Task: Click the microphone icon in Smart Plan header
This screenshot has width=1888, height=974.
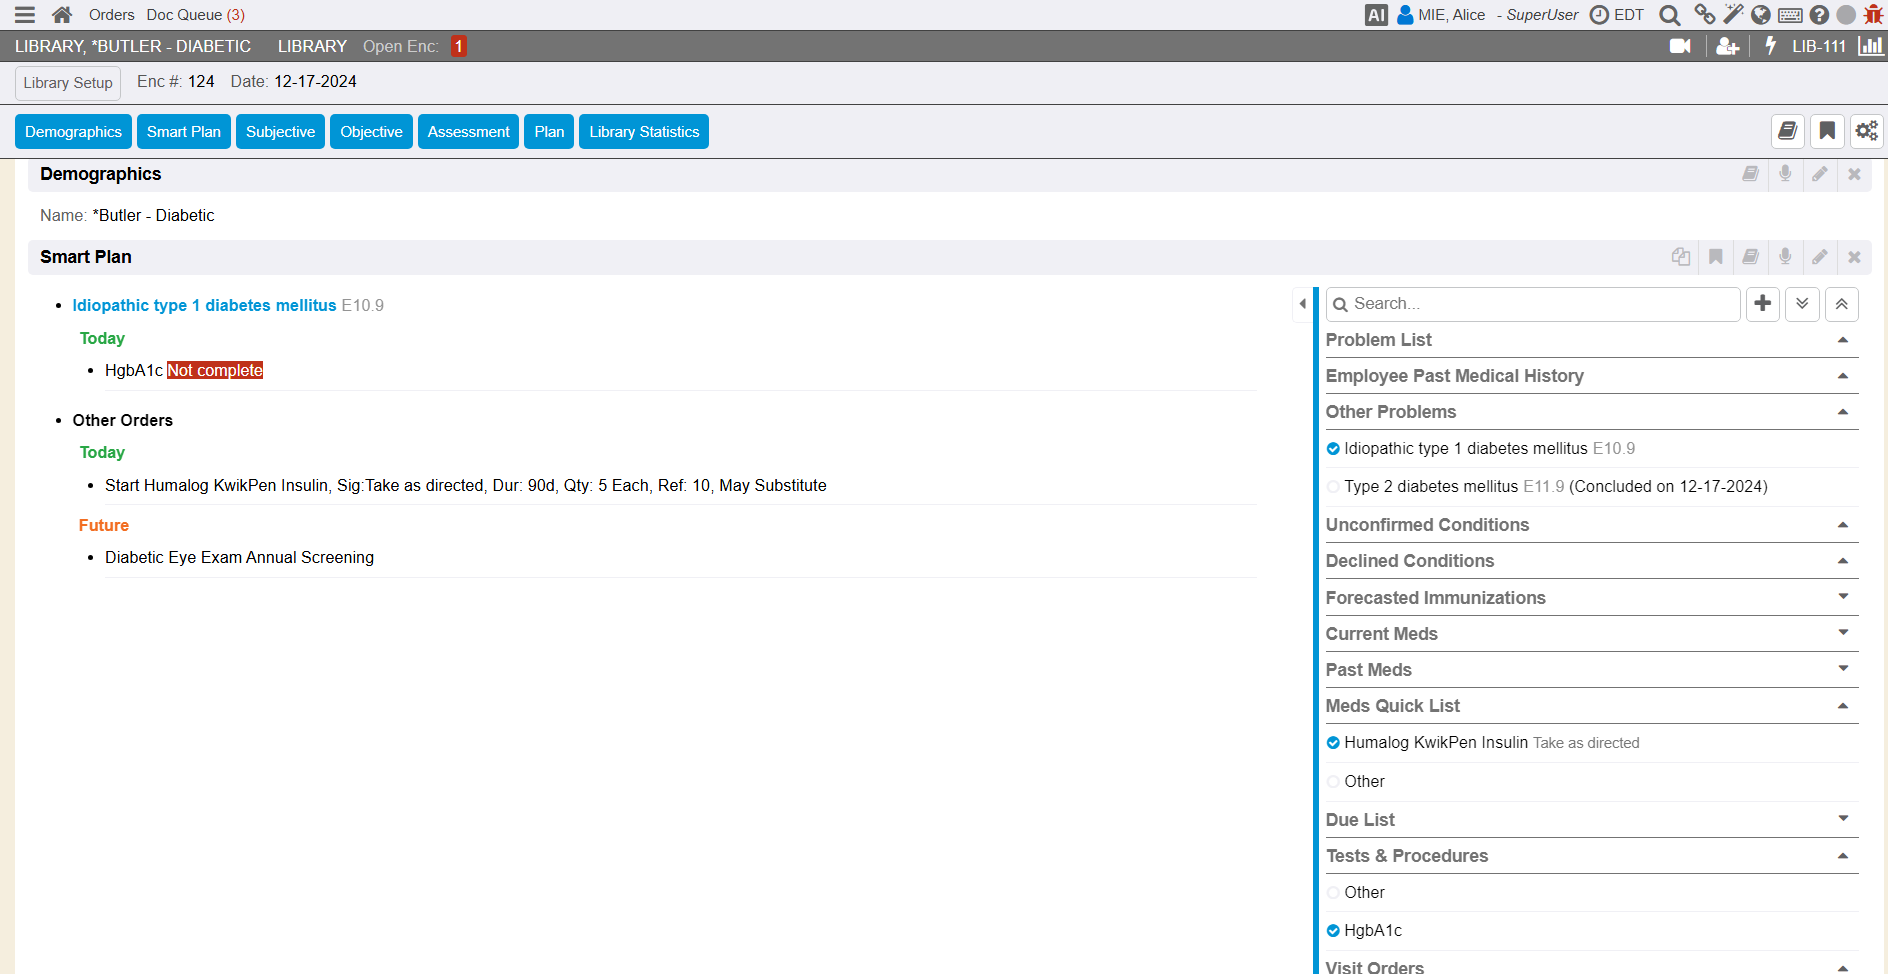Action: 1785,257
